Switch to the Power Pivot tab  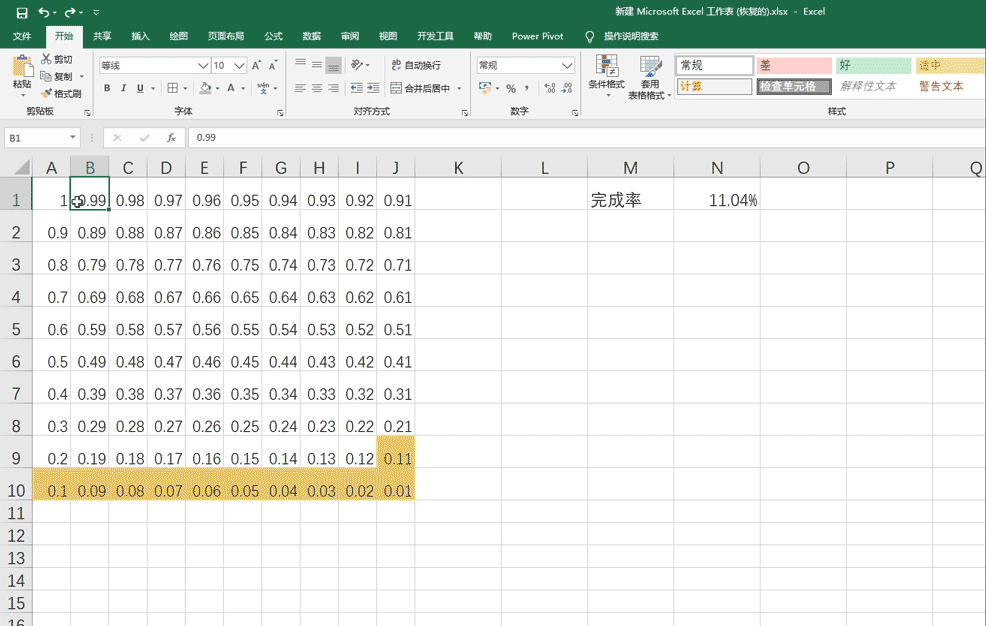tap(537, 36)
